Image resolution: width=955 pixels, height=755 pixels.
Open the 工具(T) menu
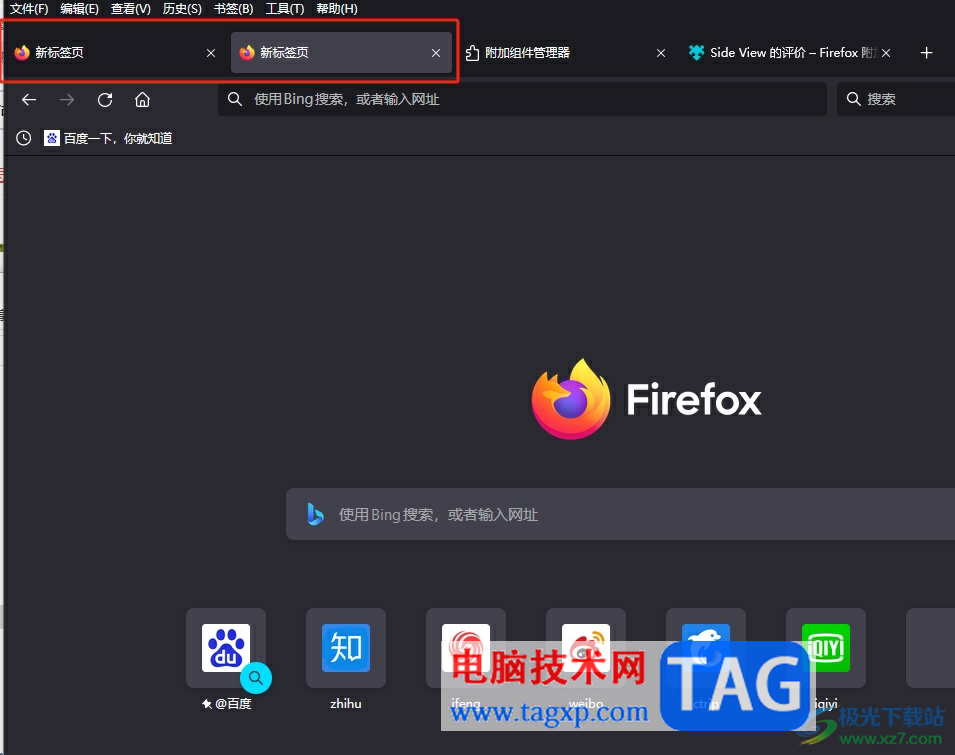pyautogui.click(x=284, y=9)
